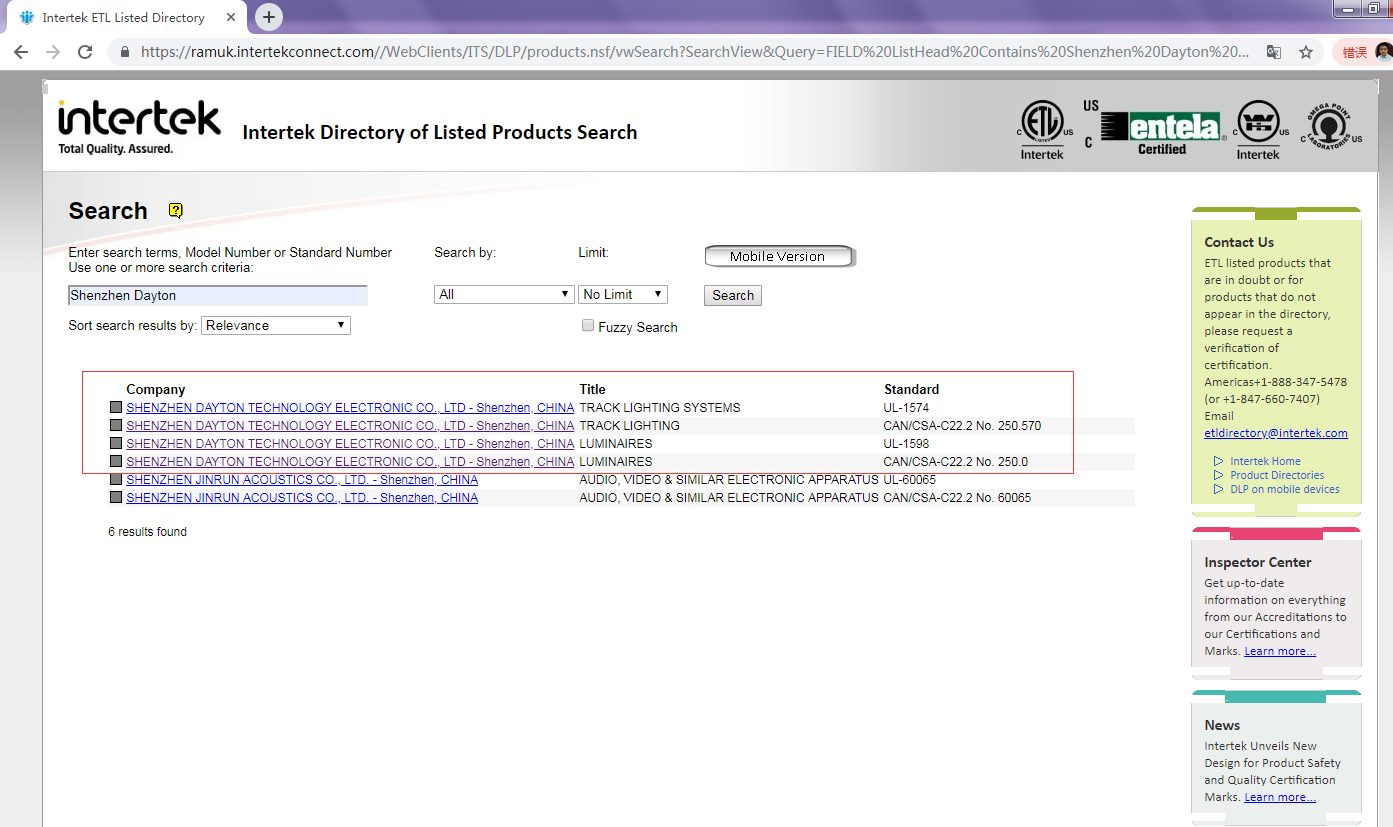Open Shenzhen Dayton link for CAN/CSA-C22.2 No. 250.0

[350, 461]
